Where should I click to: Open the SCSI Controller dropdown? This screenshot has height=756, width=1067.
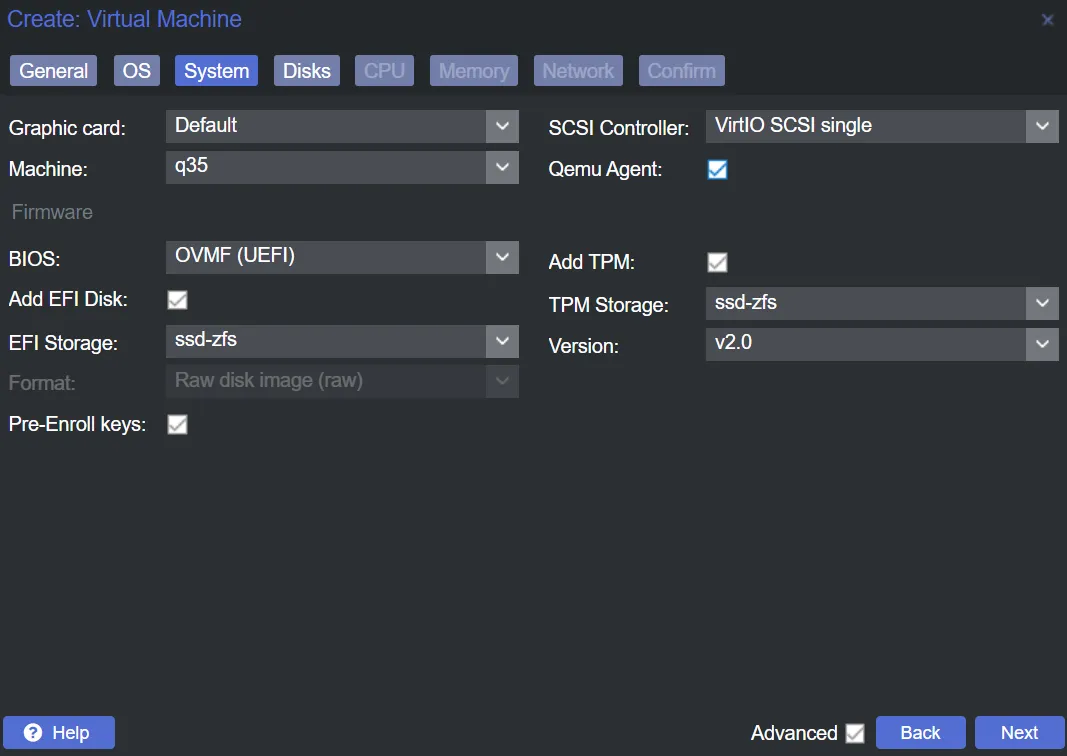click(x=1042, y=126)
